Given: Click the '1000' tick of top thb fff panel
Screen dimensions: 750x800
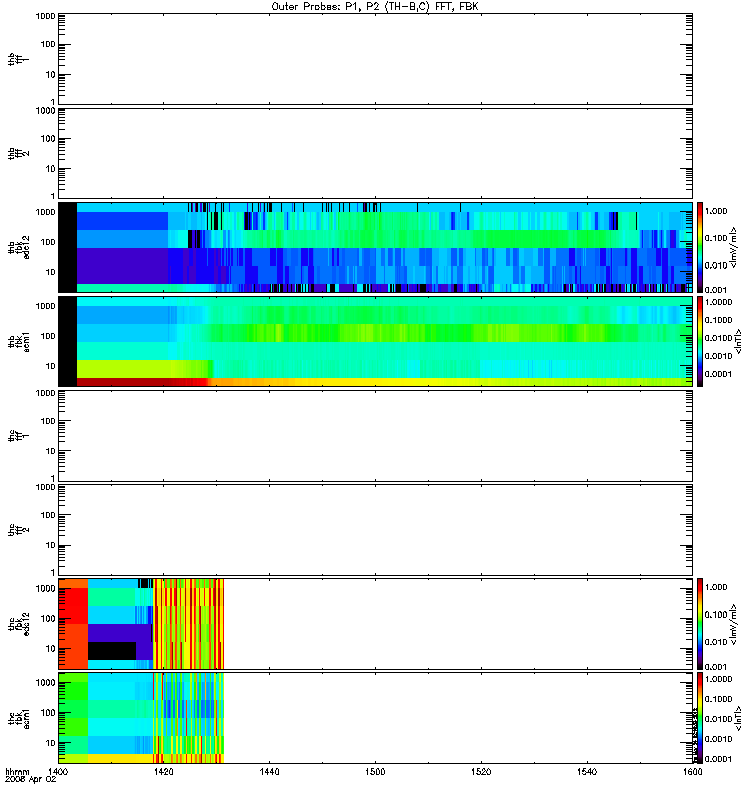Looking at the screenshot, I should [45, 16].
